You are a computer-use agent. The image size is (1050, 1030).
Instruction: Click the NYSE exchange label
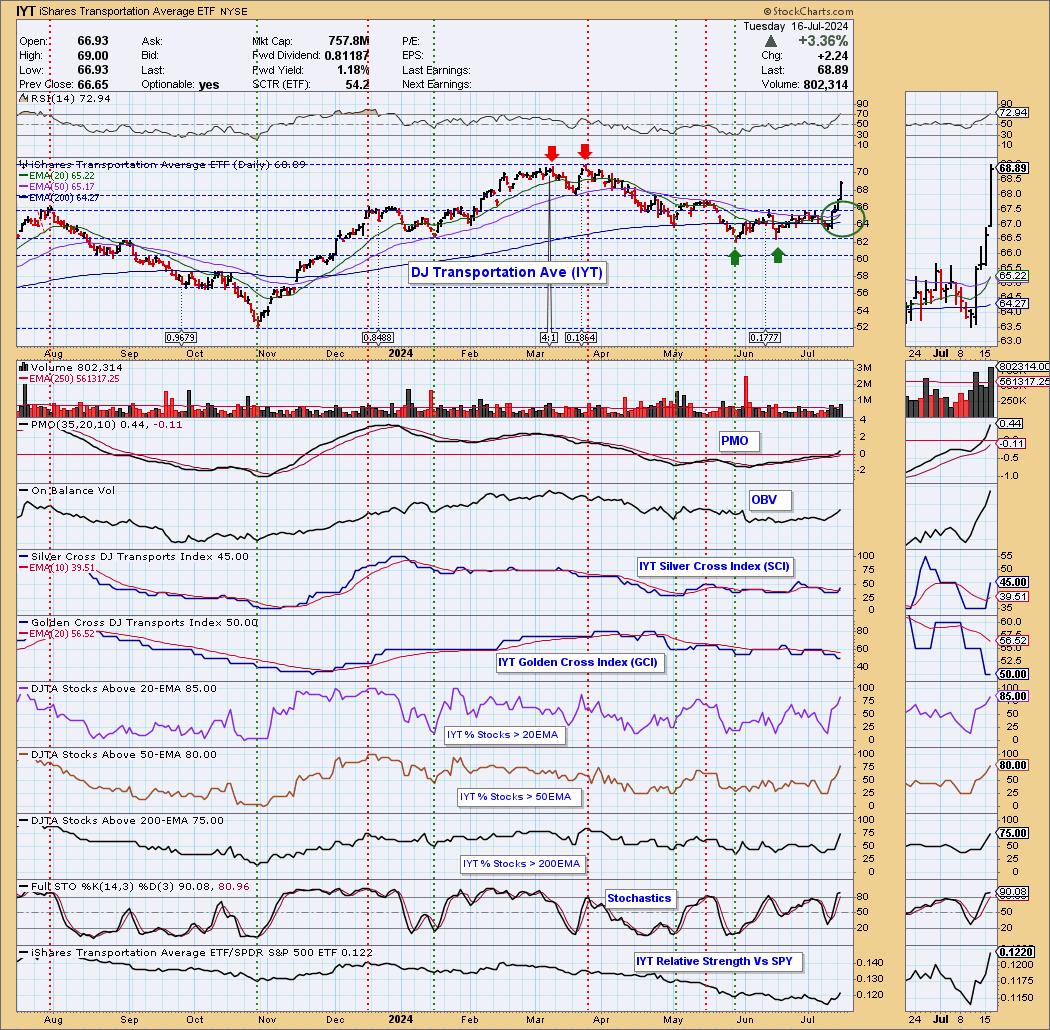(233, 11)
